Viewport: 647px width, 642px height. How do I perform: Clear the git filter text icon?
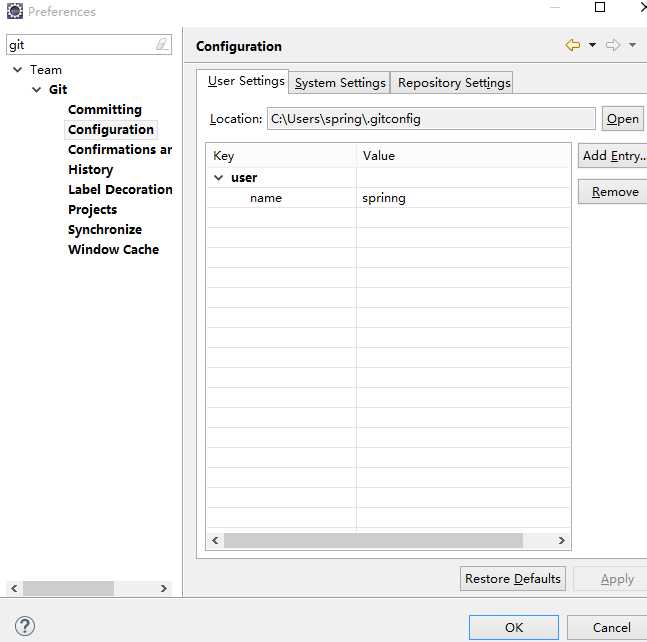162,44
